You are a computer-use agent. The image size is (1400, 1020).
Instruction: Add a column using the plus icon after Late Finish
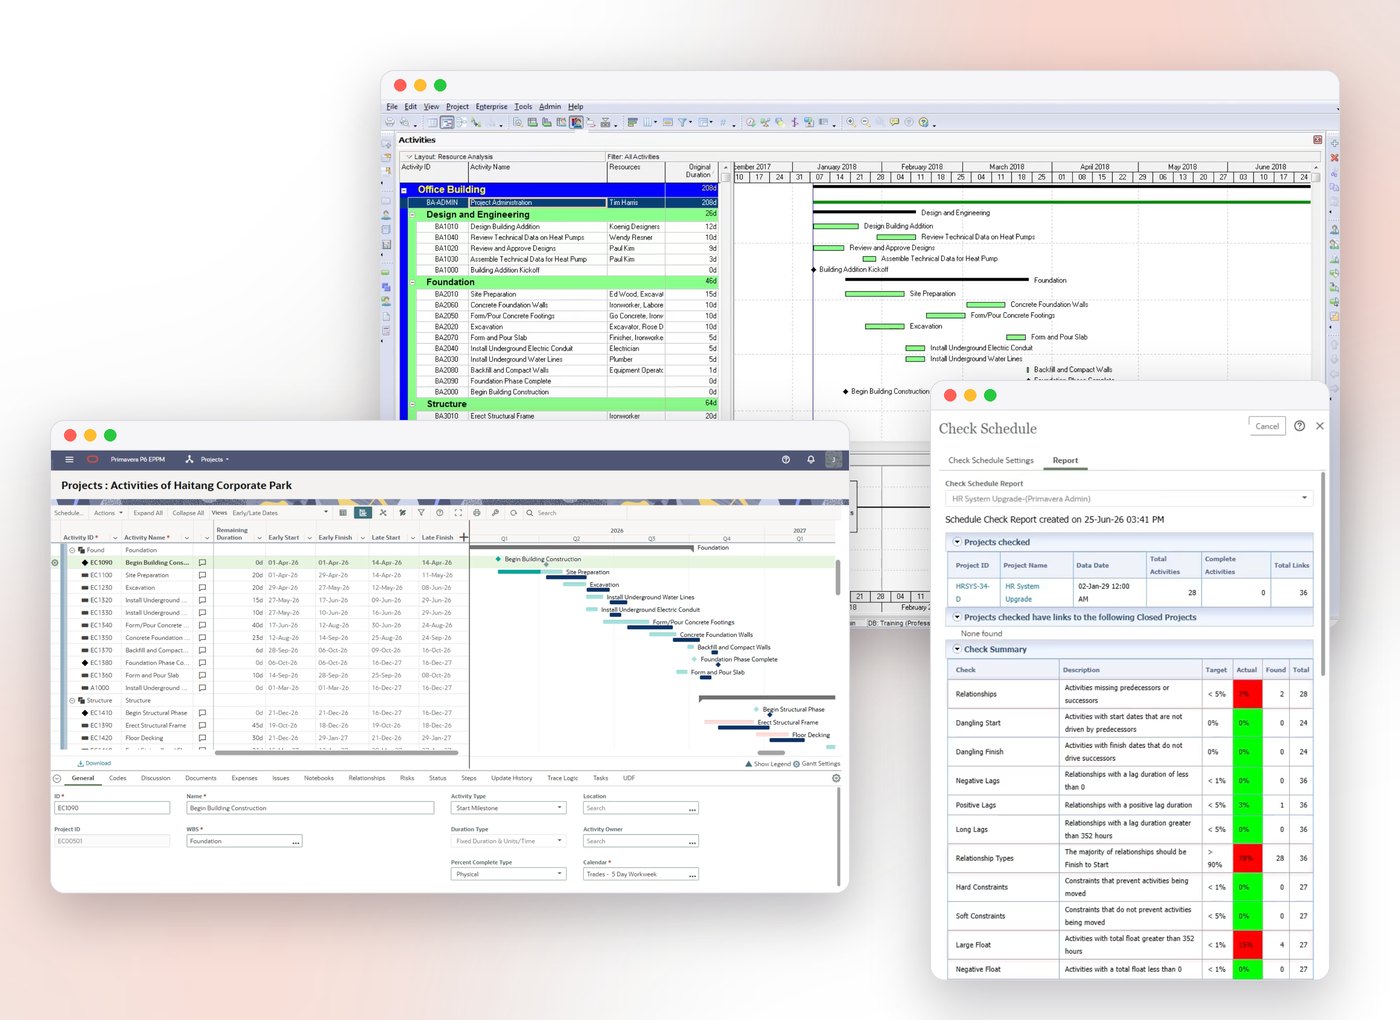pos(463,537)
